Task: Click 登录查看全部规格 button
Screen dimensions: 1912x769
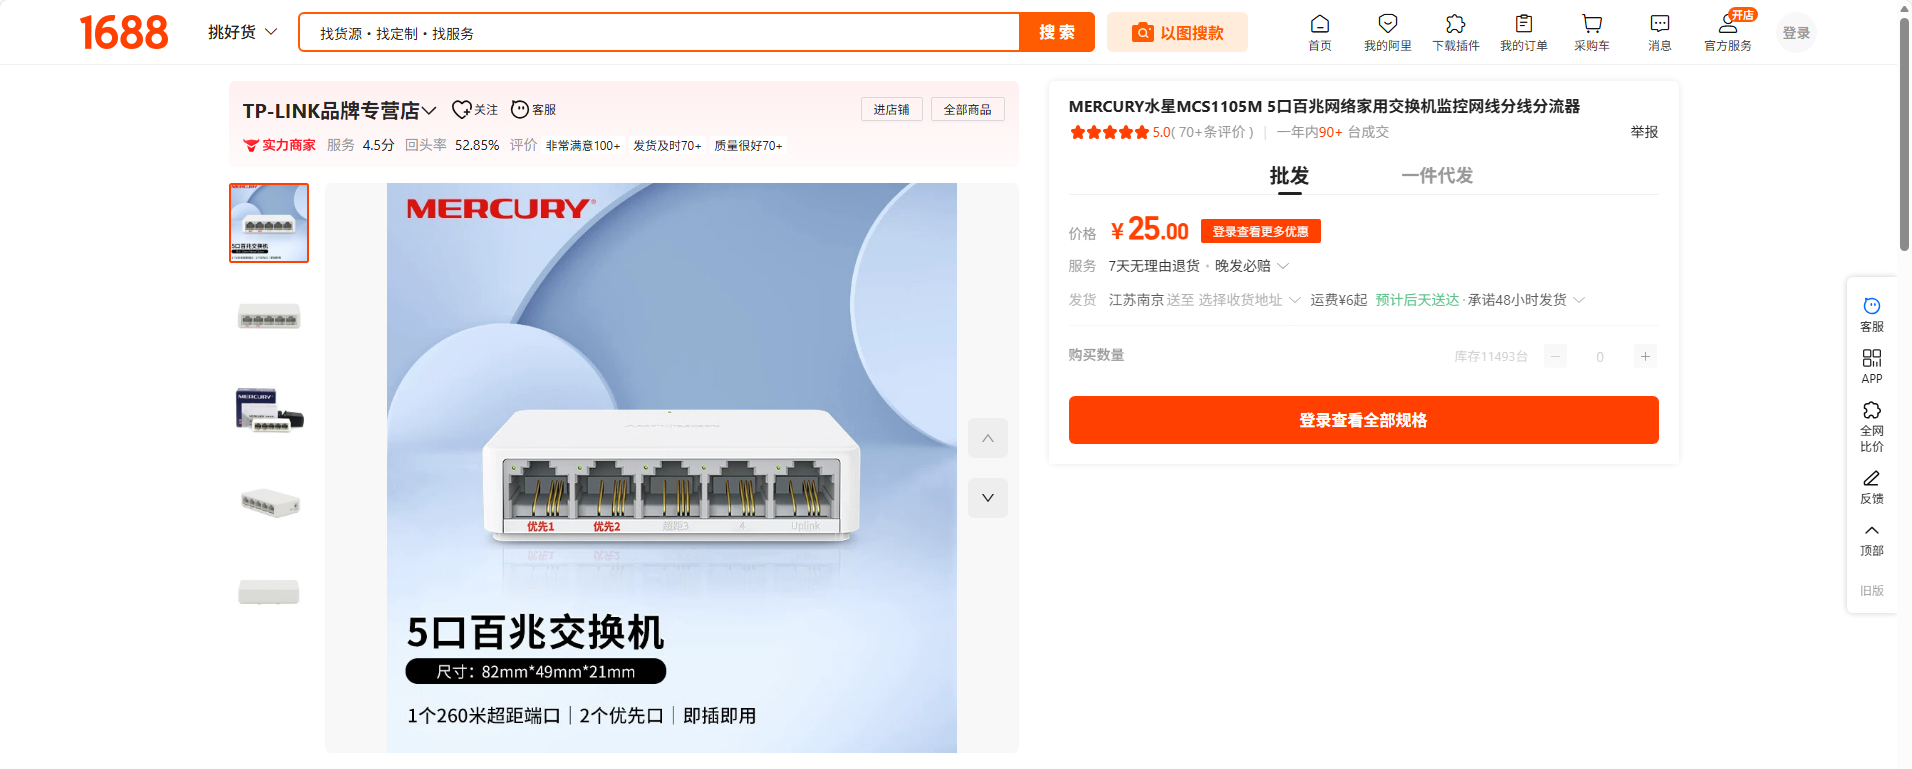Action: pos(1363,420)
